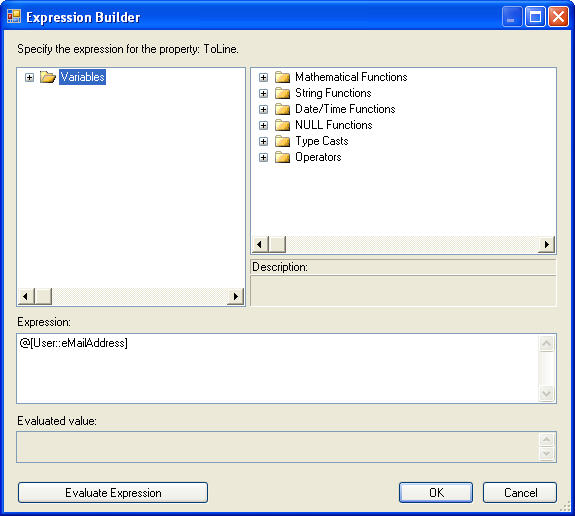Click down arrow of Evaluated value scrollbar
This screenshot has width=575, height=516.
(546, 454)
